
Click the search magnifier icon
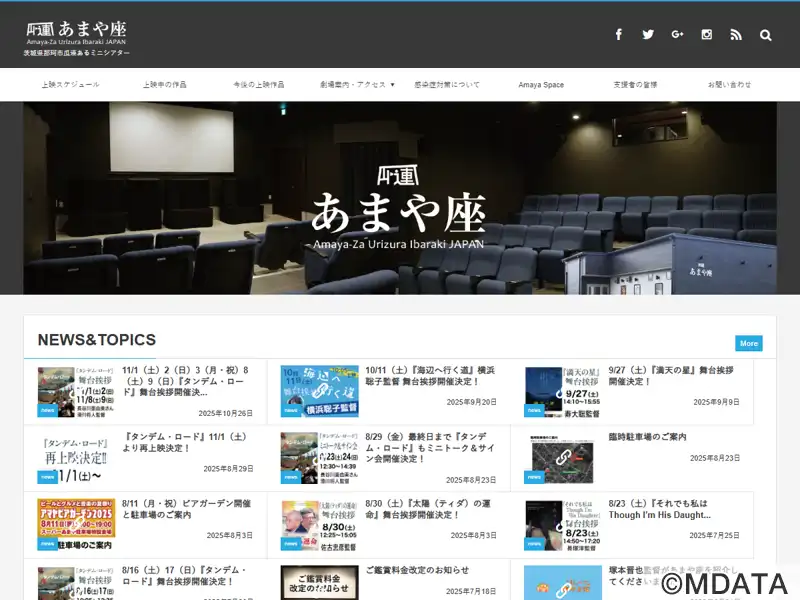765,35
